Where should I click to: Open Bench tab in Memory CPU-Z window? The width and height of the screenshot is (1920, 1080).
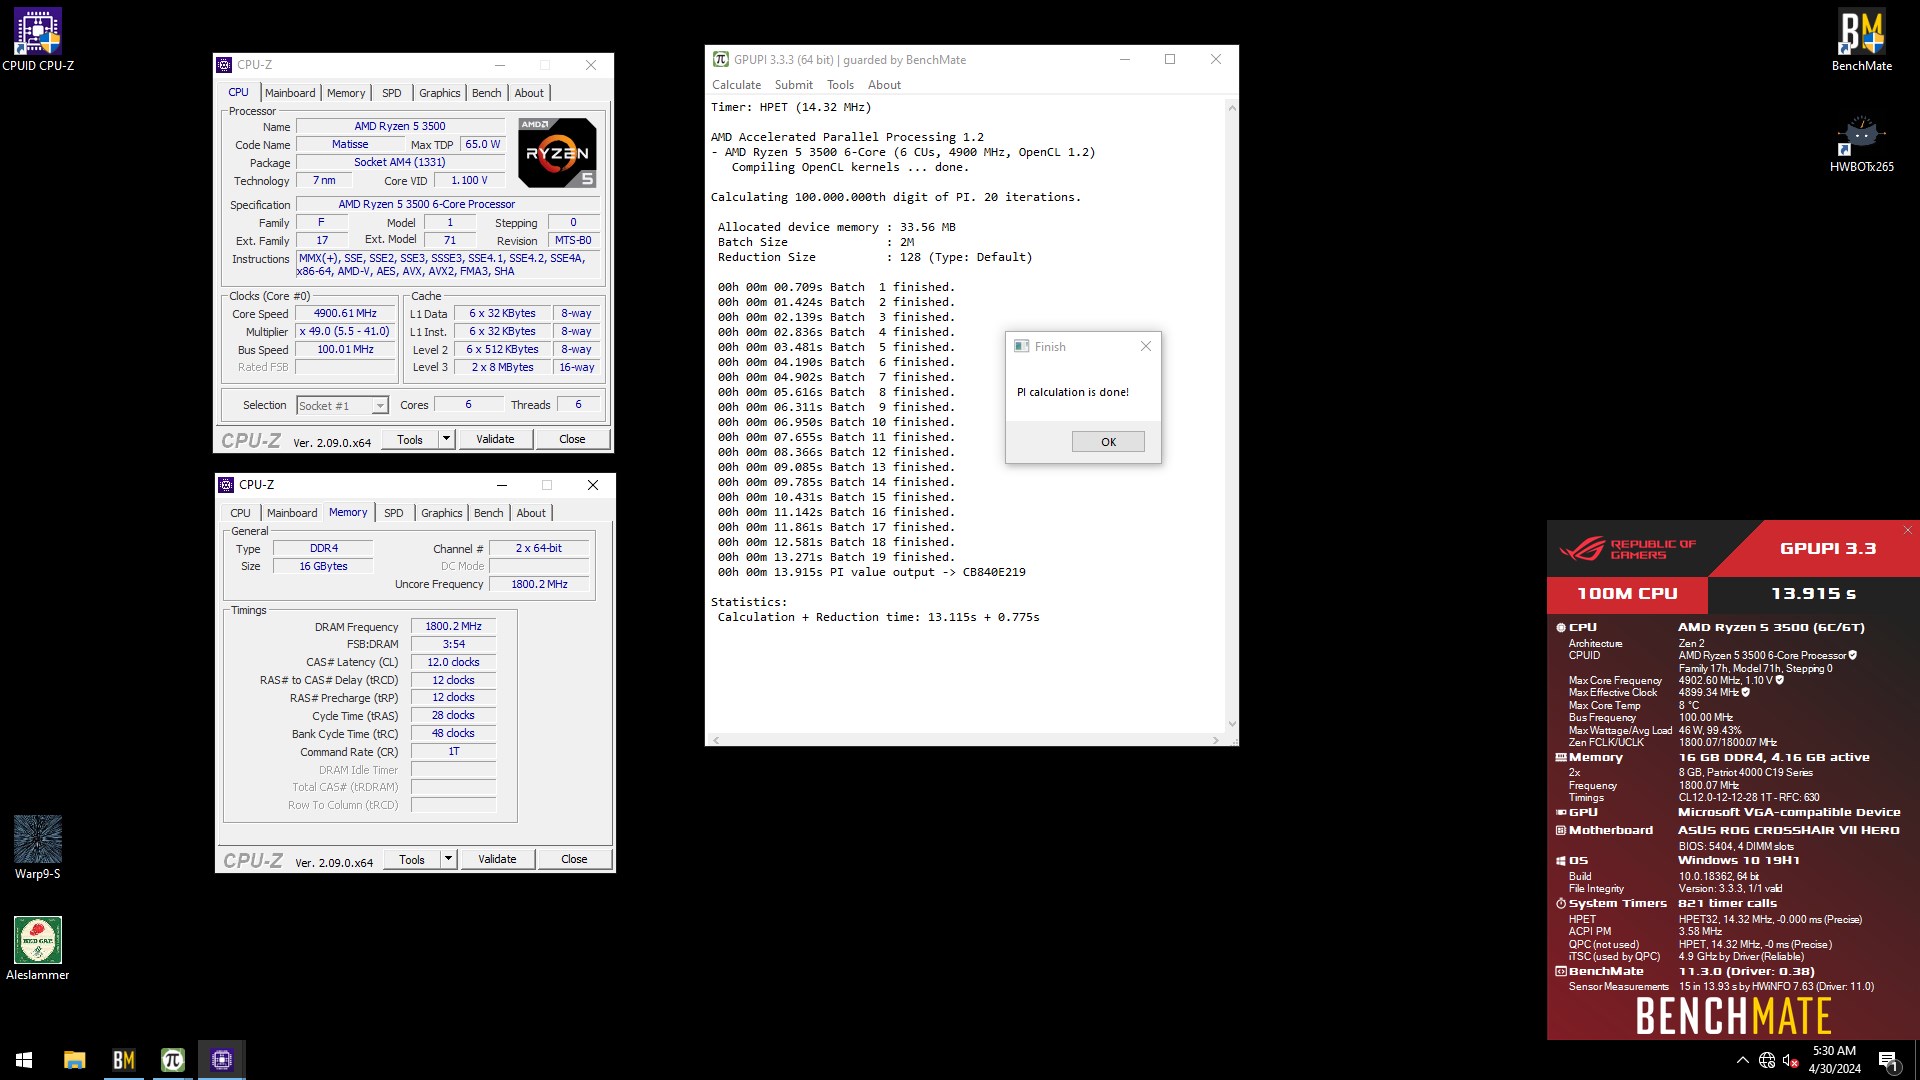click(489, 513)
